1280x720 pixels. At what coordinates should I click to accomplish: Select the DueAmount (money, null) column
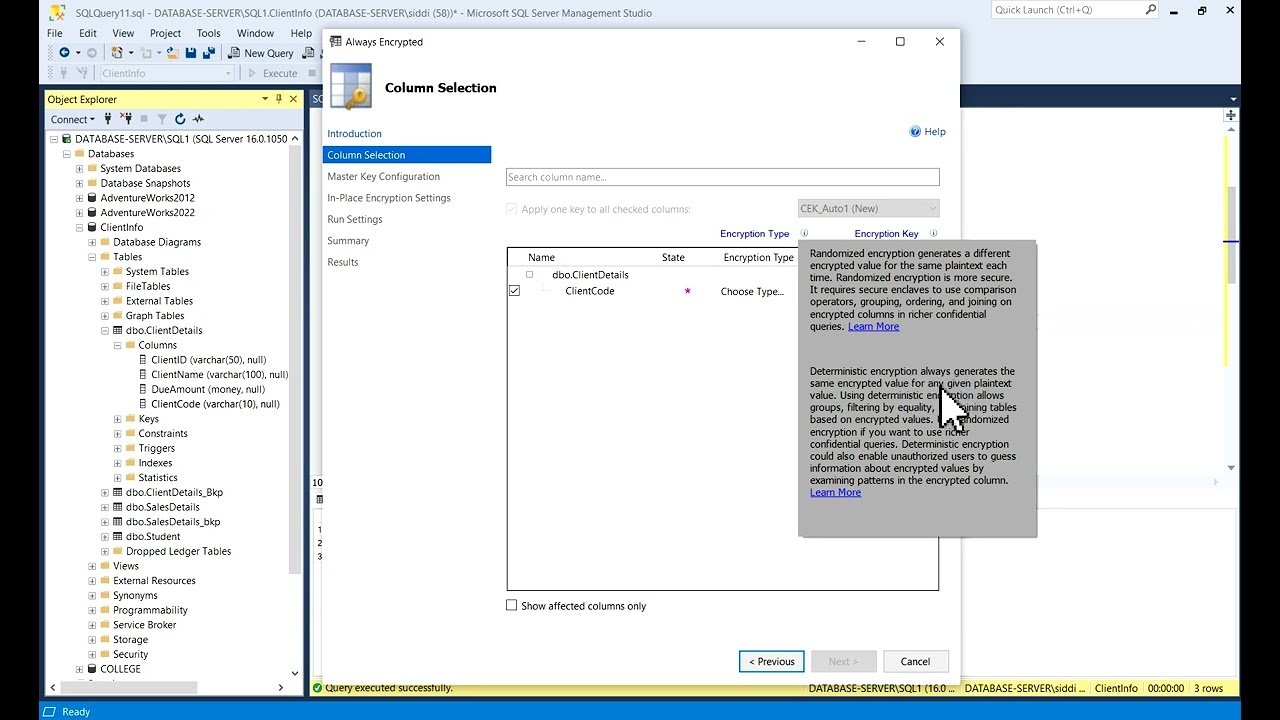click(x=208, y=389)
